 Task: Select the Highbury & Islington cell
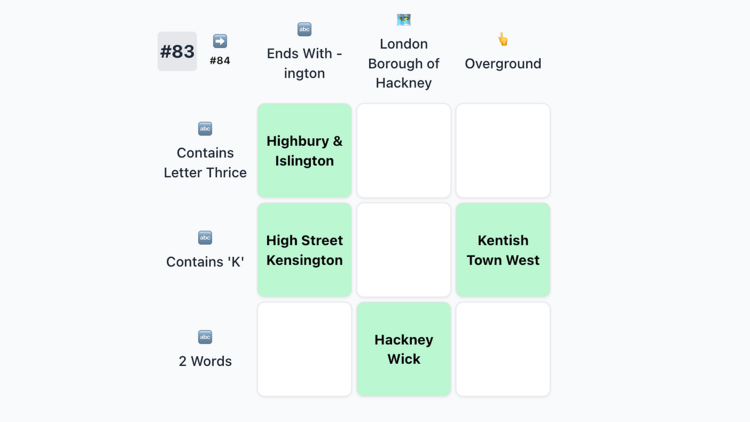pyautogui.click(x=304, y=151)
